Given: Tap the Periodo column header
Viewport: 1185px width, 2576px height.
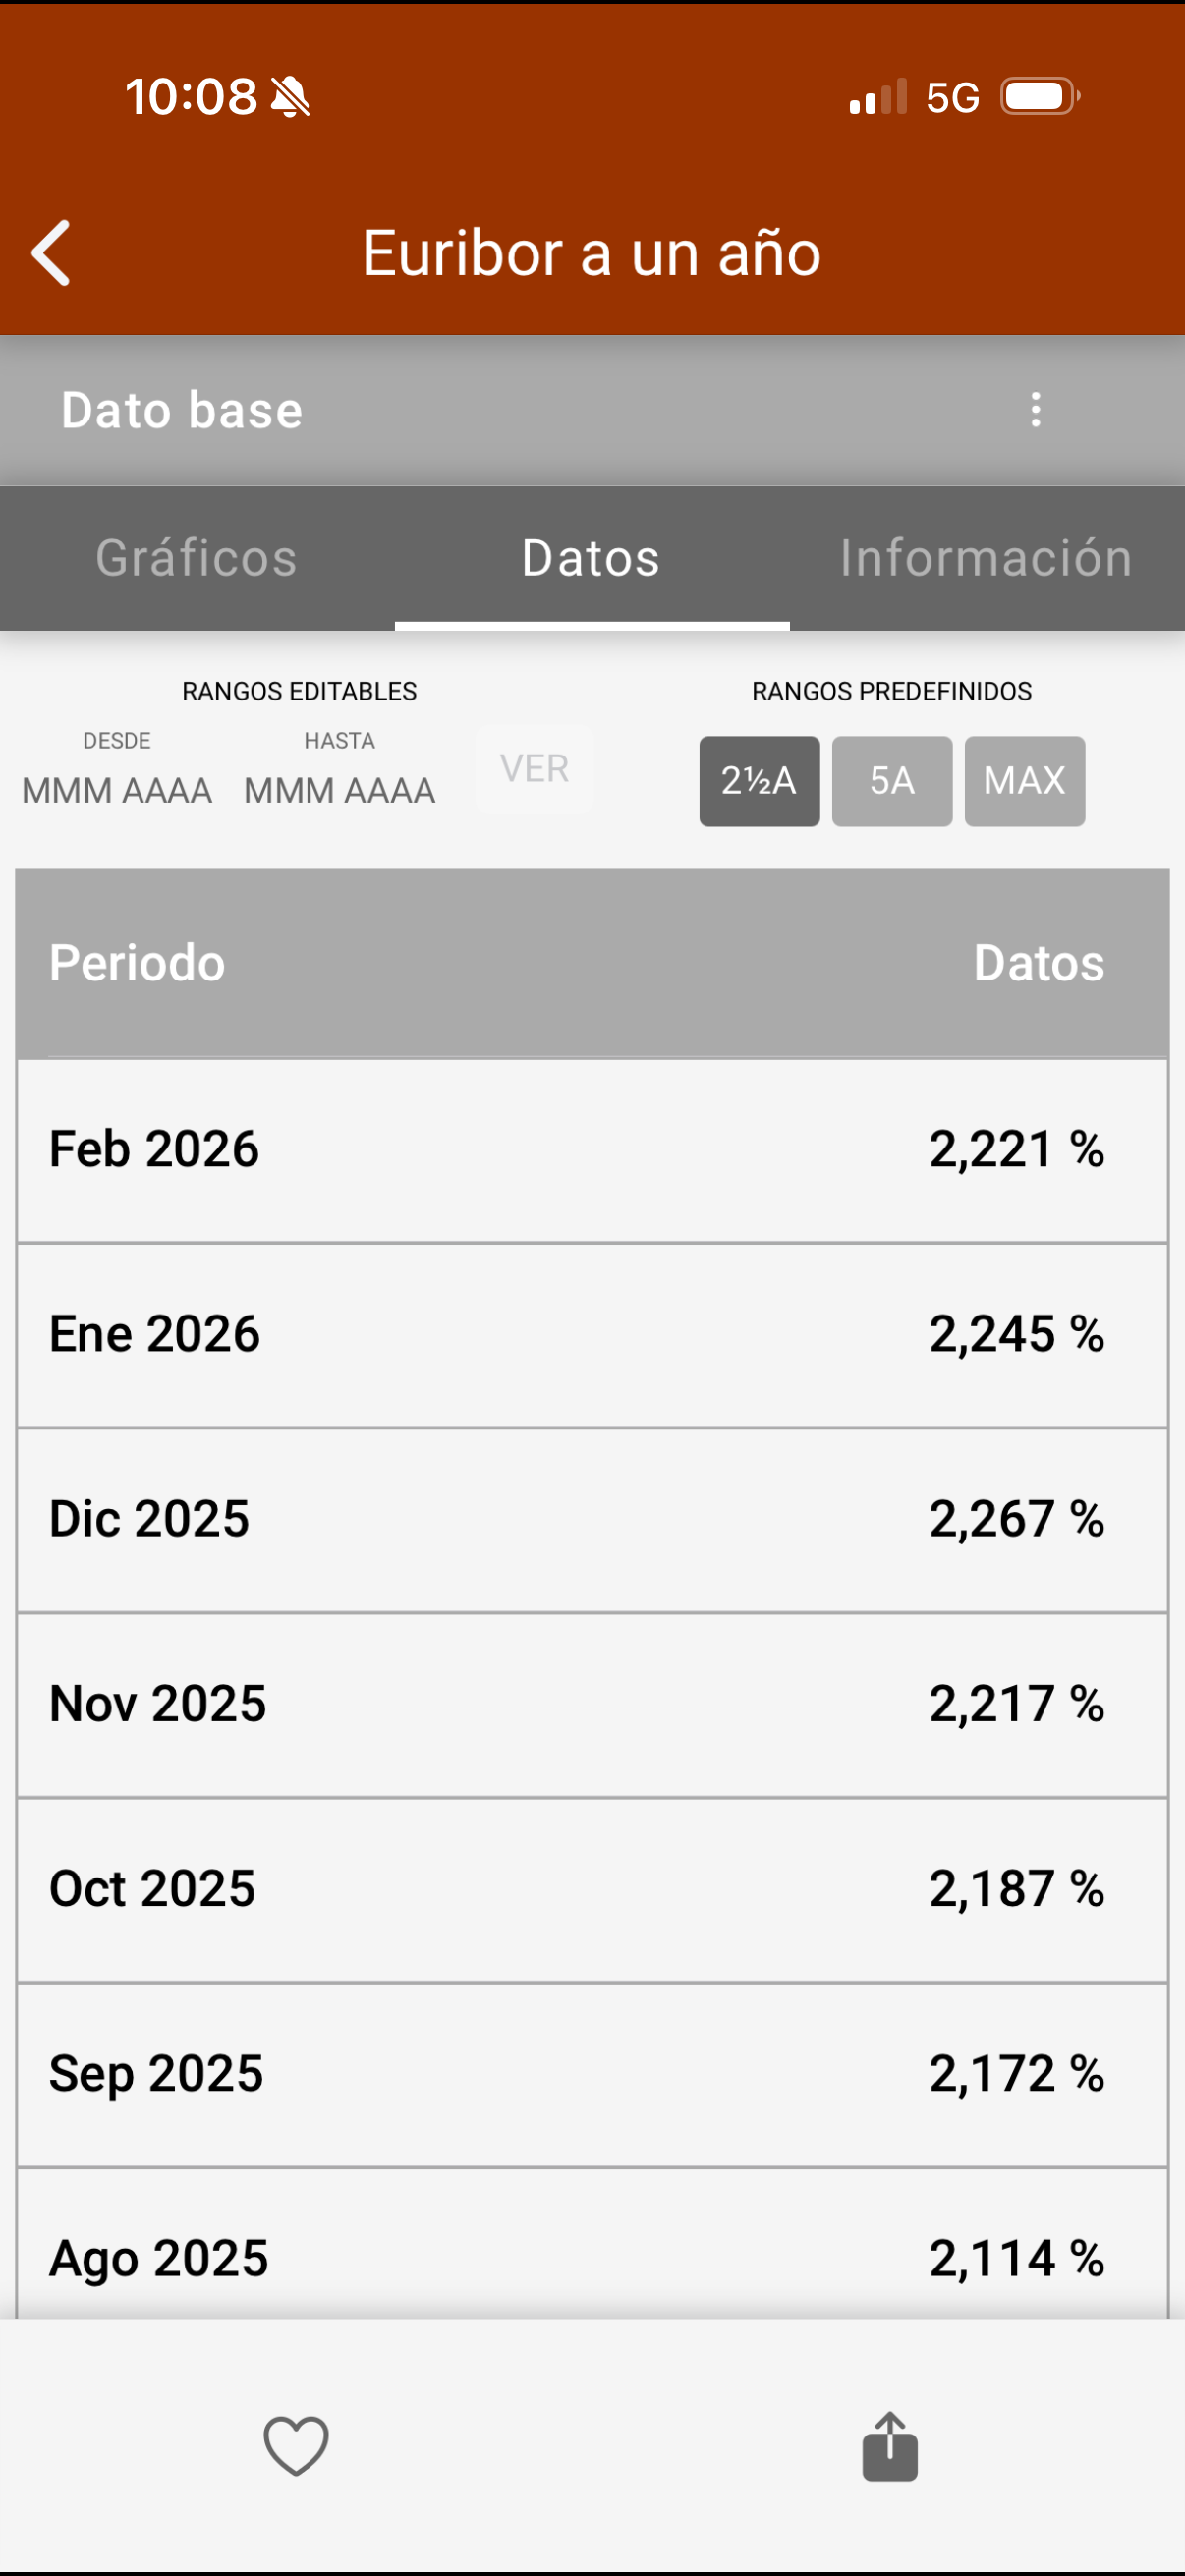Looking at the screenshot, I should 137,963.
